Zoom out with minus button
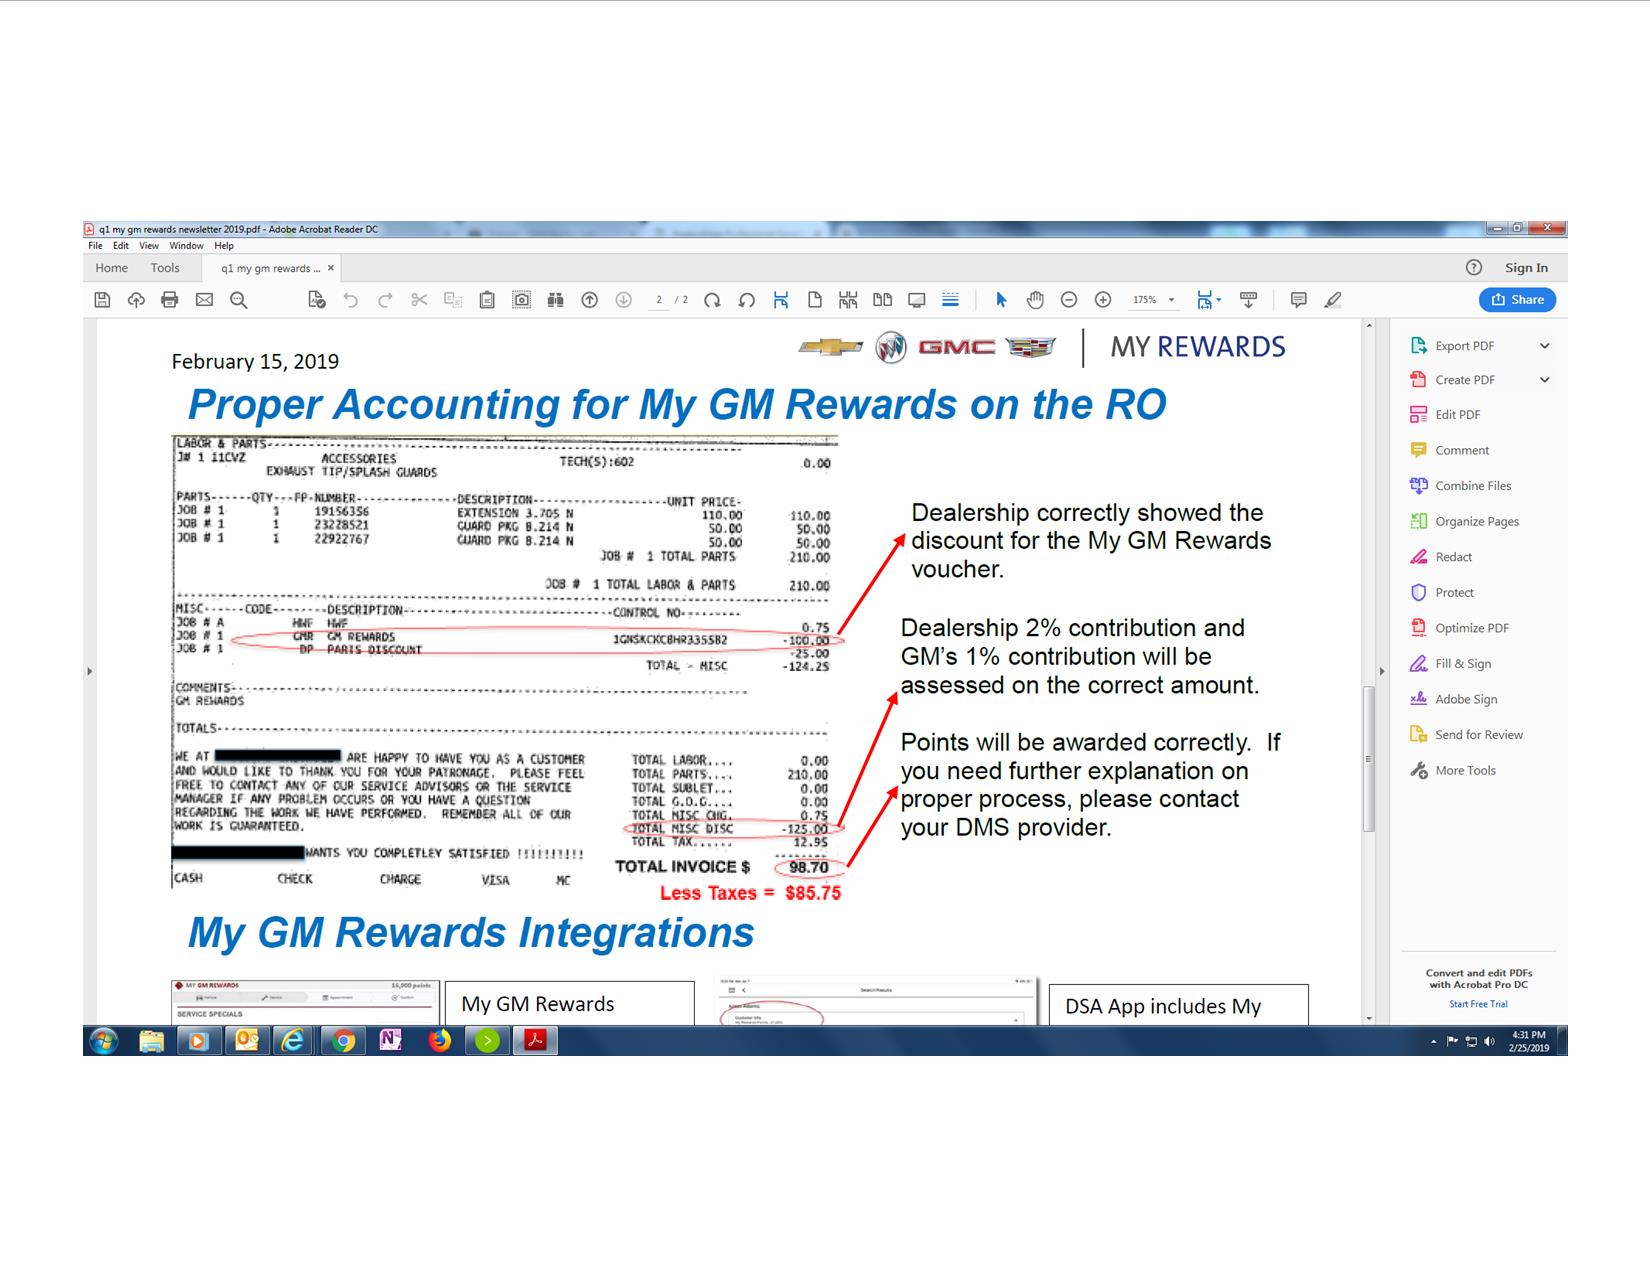Screen dimensions: 1650x1275 click(1069, 300)
